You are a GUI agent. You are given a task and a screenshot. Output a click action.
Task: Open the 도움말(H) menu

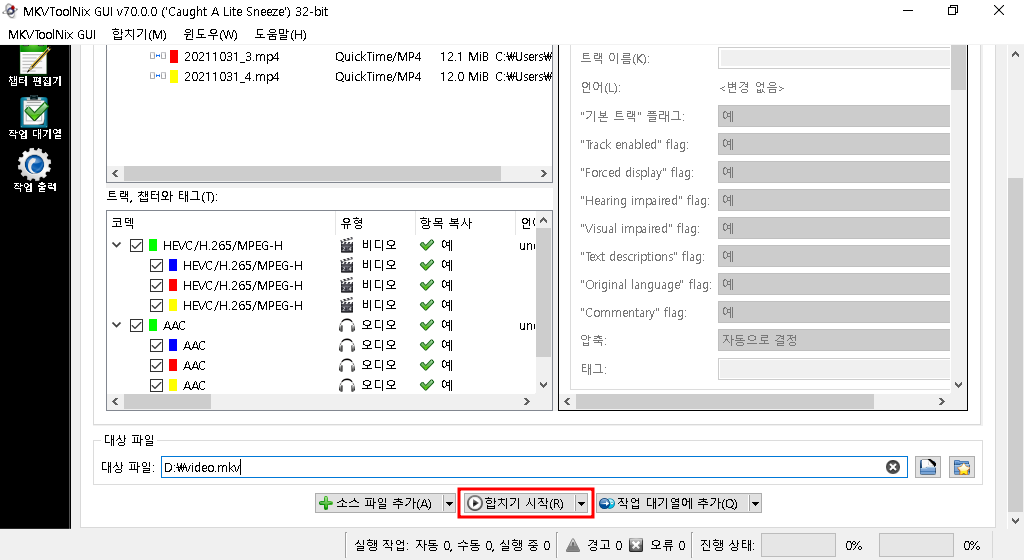tap(280, 35)
